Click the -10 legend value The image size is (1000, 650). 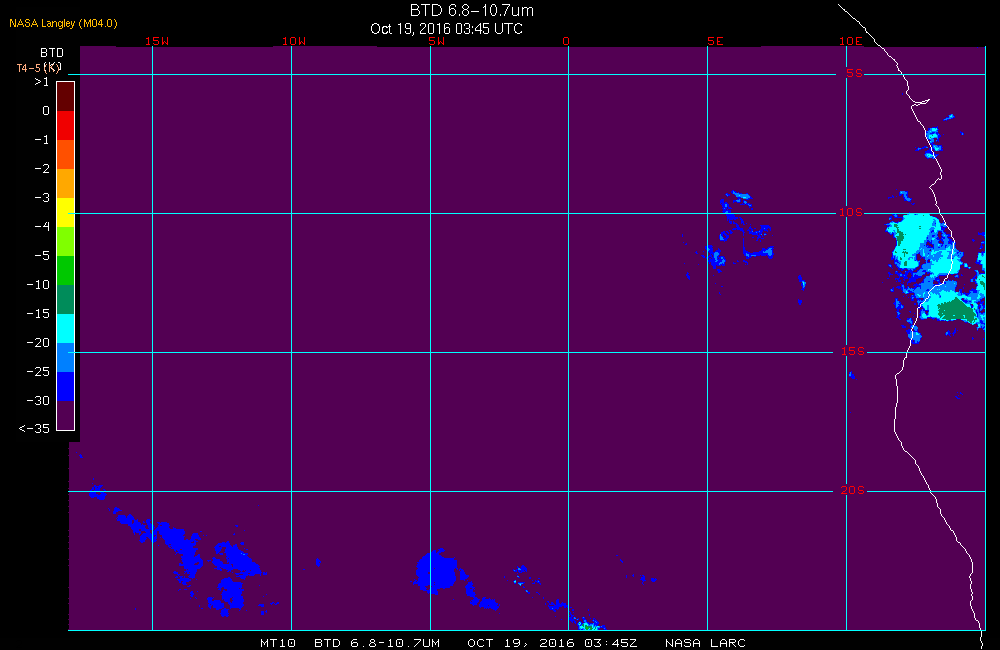(38, 284)
